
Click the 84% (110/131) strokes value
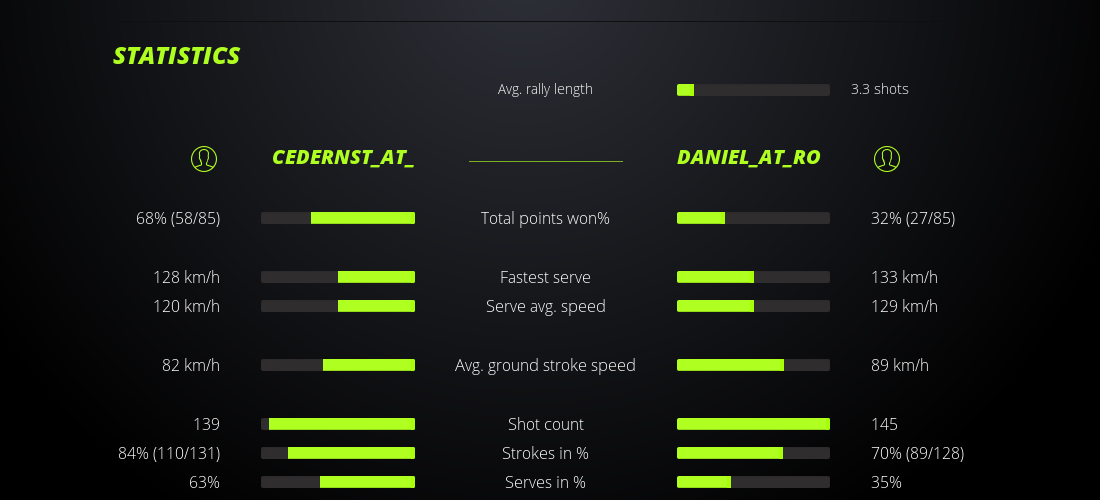(169, 453)
